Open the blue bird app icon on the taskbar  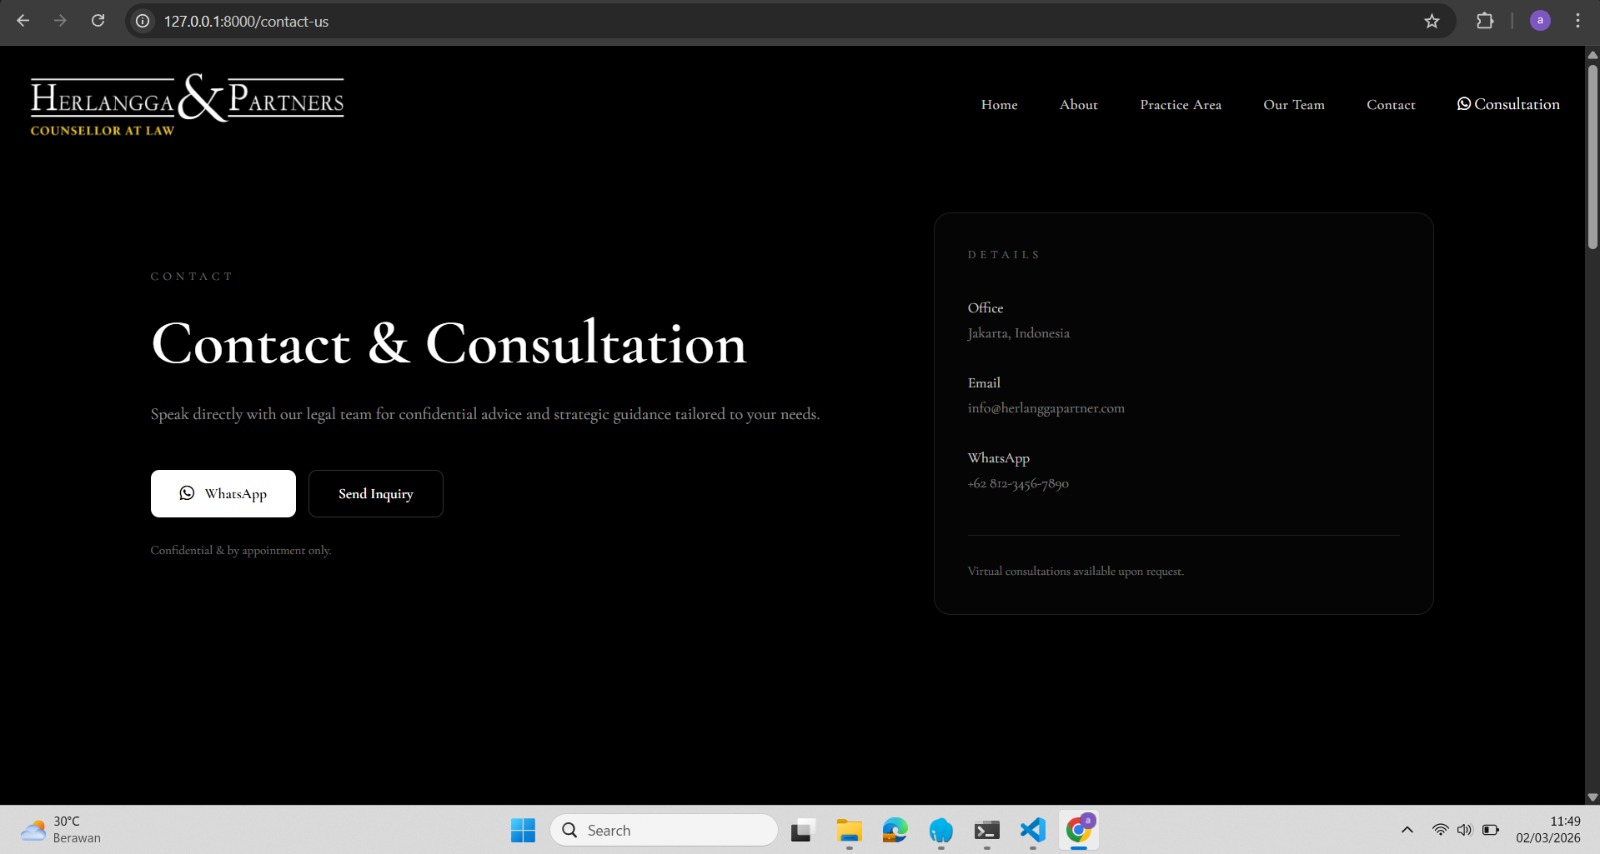941,830
